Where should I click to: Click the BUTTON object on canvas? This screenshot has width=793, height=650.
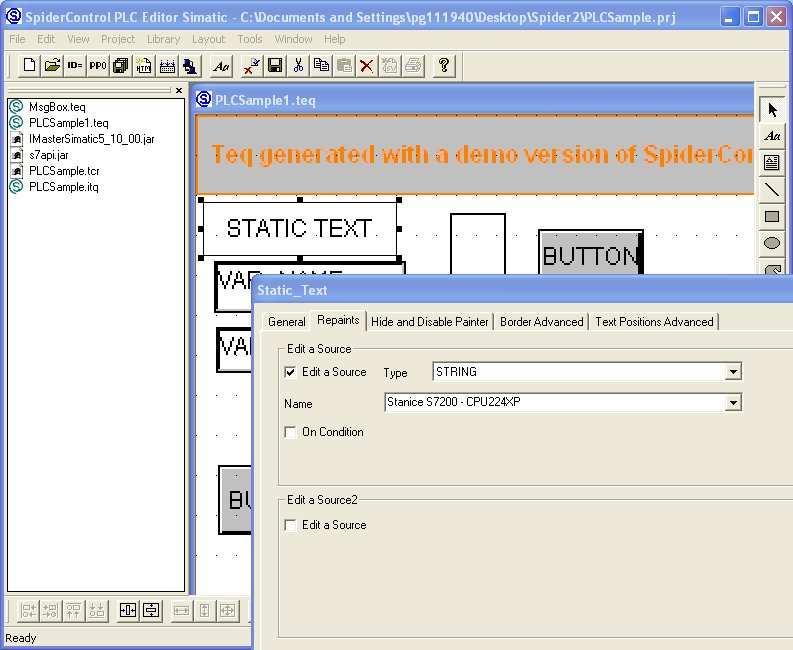(591, 254)
